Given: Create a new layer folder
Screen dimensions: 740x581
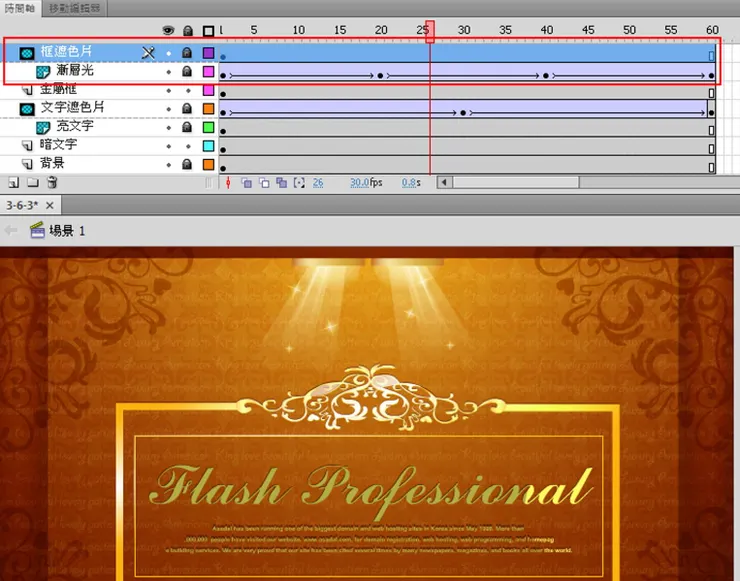Looking at the screenshot, I should coord(33,182).
